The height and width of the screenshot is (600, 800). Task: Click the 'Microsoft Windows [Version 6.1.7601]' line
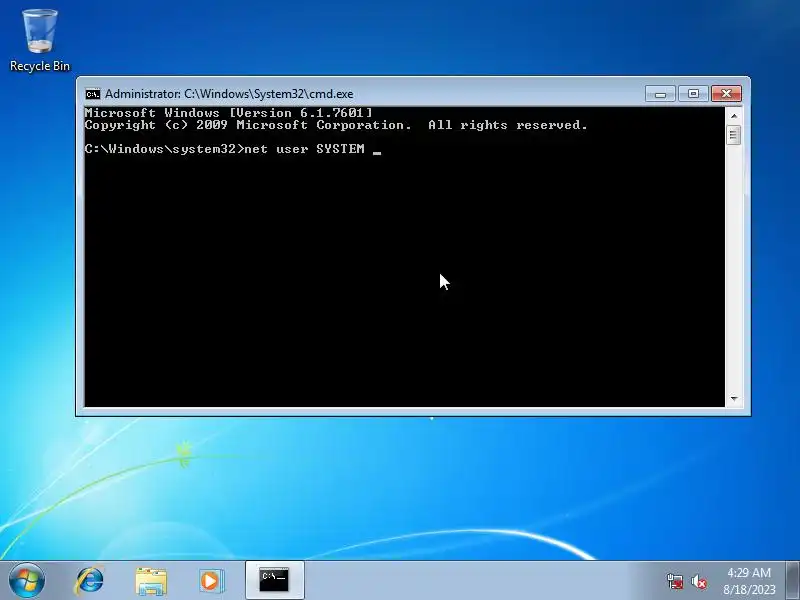point(229,113)
